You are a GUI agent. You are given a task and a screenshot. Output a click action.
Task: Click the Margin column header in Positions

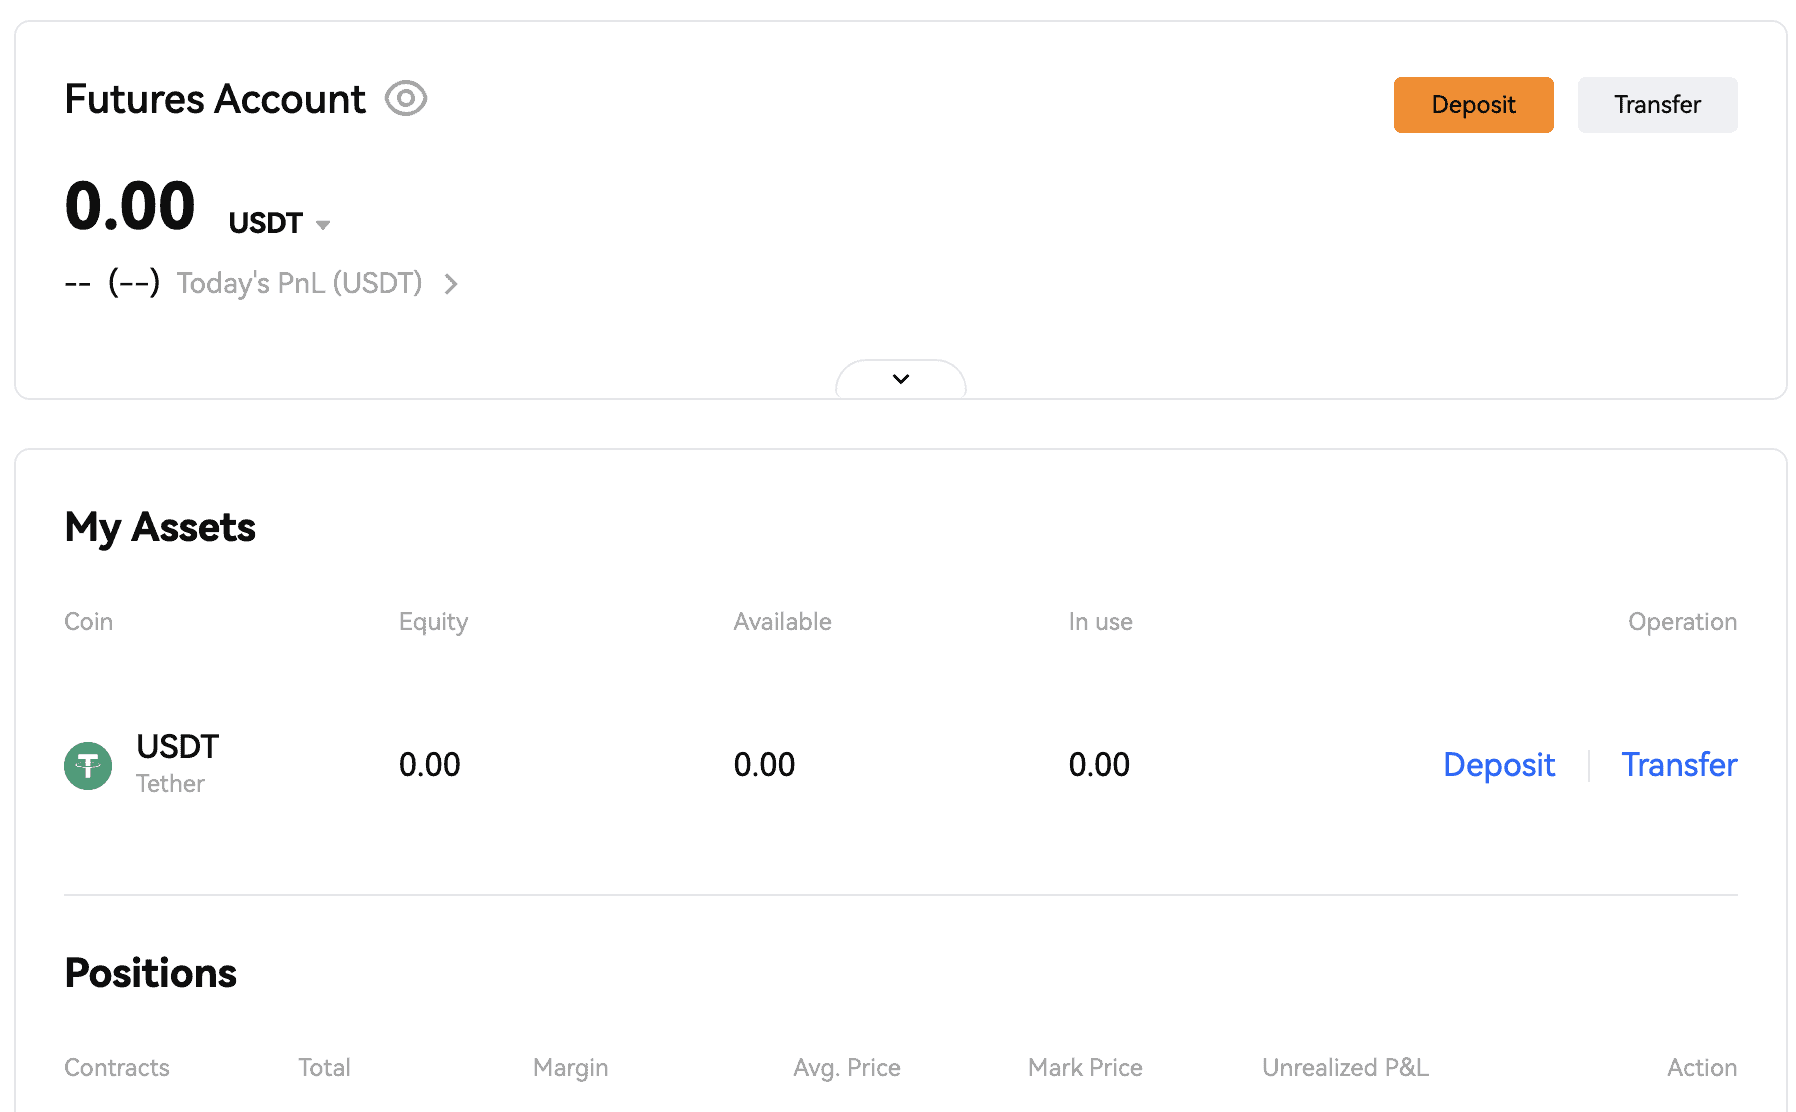(570, 1068)
